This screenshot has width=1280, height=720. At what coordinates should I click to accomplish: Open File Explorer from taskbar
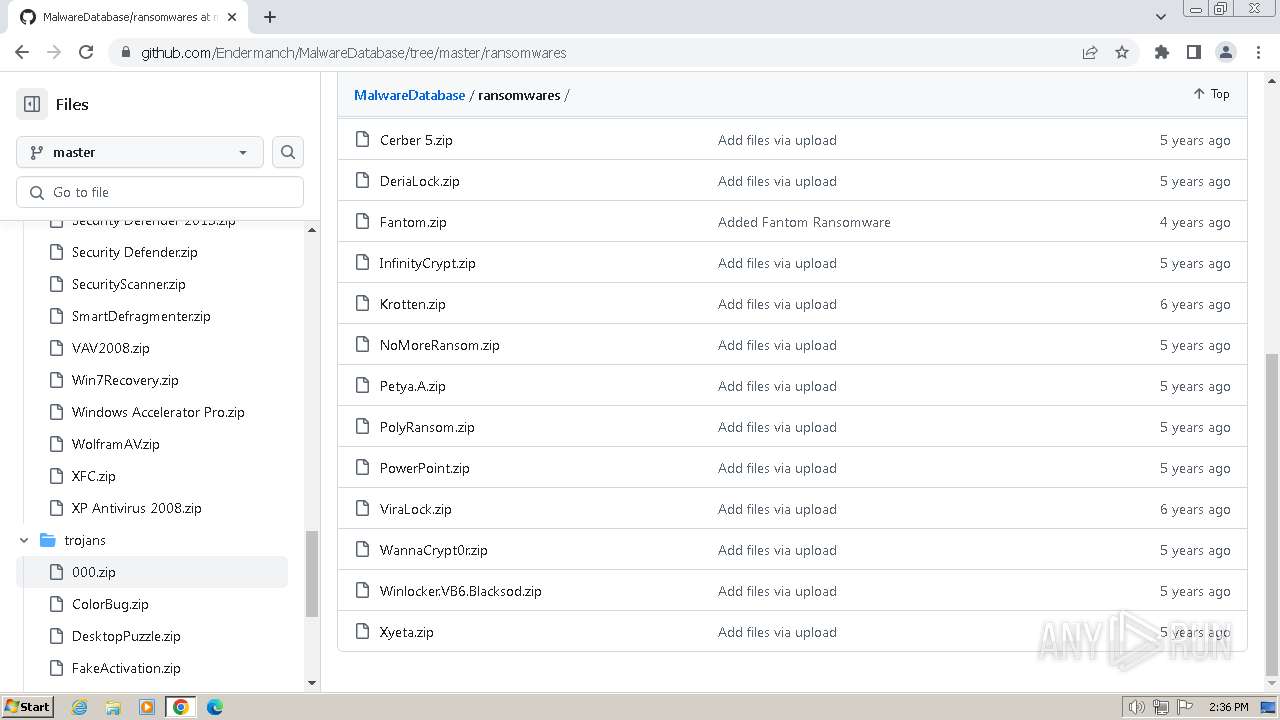pos(113,707)
